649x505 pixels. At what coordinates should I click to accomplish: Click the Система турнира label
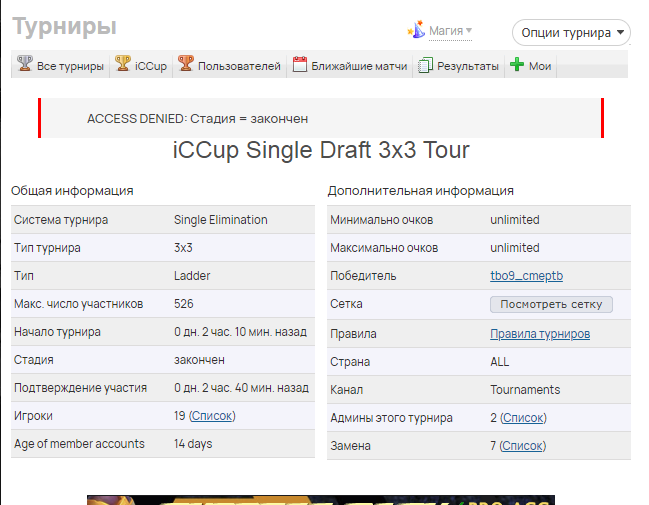click(x=61, y=220)
